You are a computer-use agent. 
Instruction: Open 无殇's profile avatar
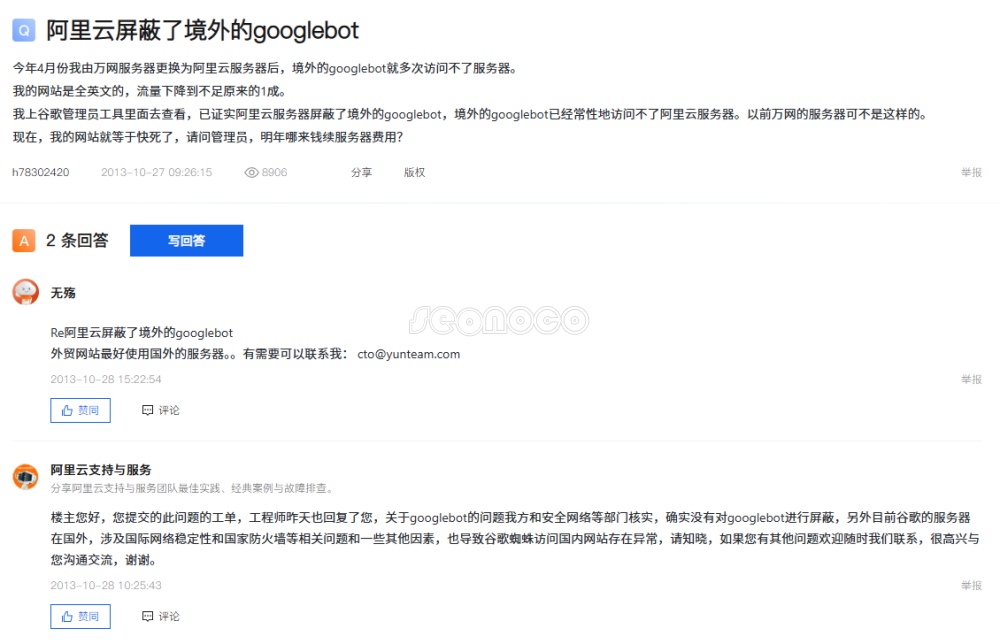point(25,292)
